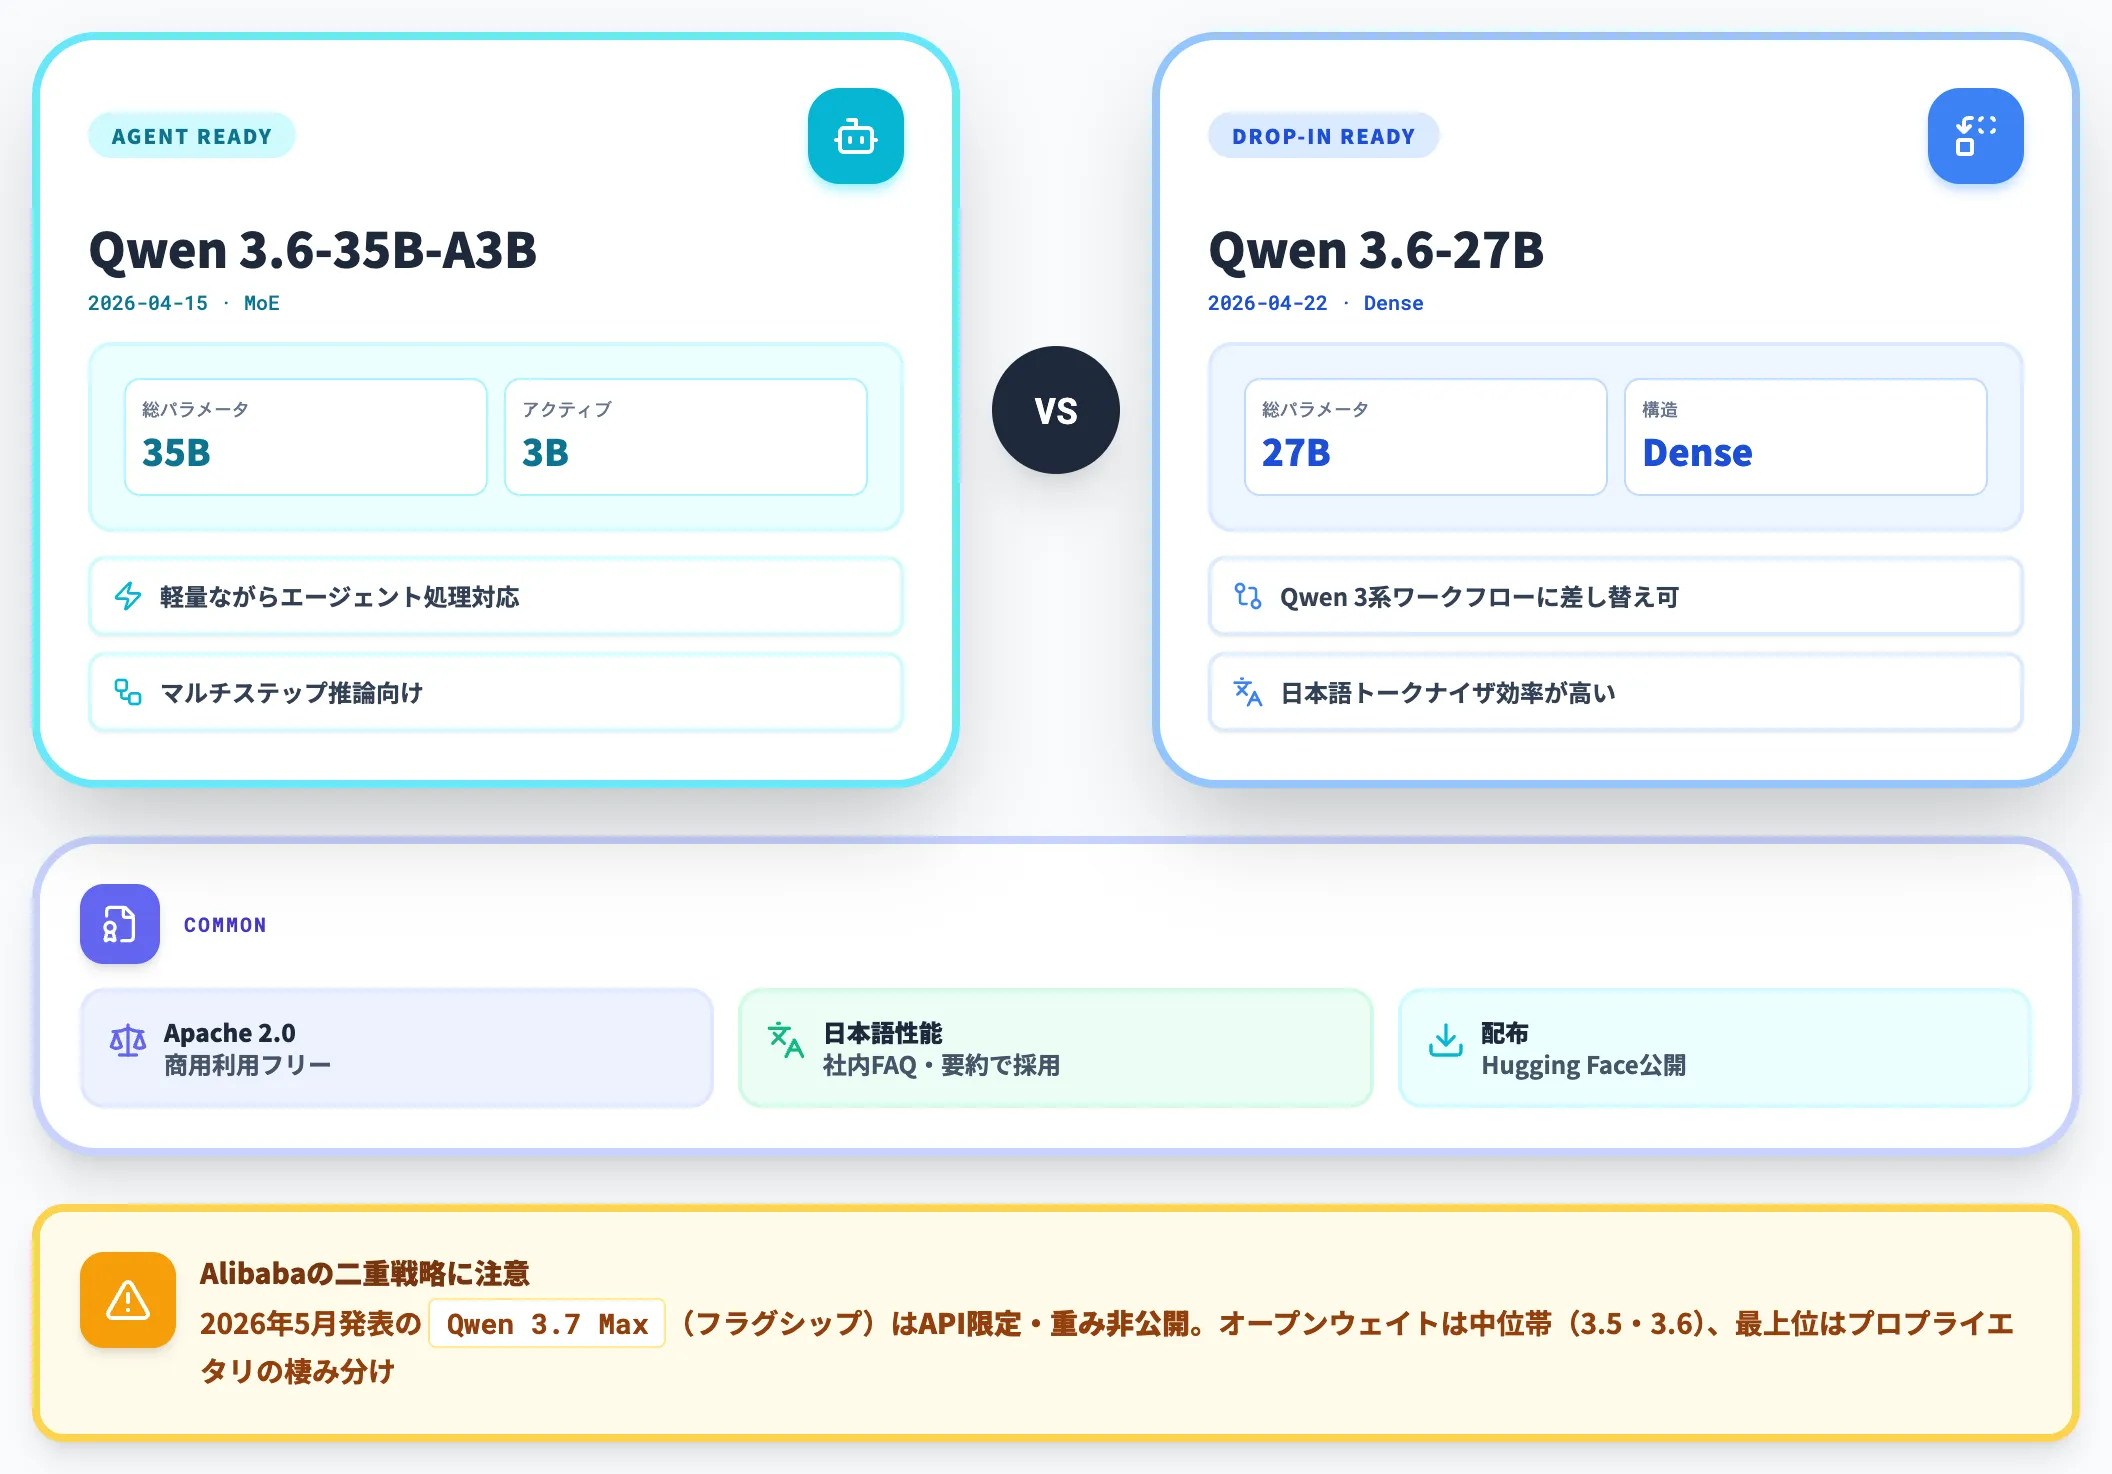This screenshot has height=1474, width=2112.
Task: Click the lightning bolt icon beside 軽量ながらエージェント処理対応
Action: [x=128, y=597]
